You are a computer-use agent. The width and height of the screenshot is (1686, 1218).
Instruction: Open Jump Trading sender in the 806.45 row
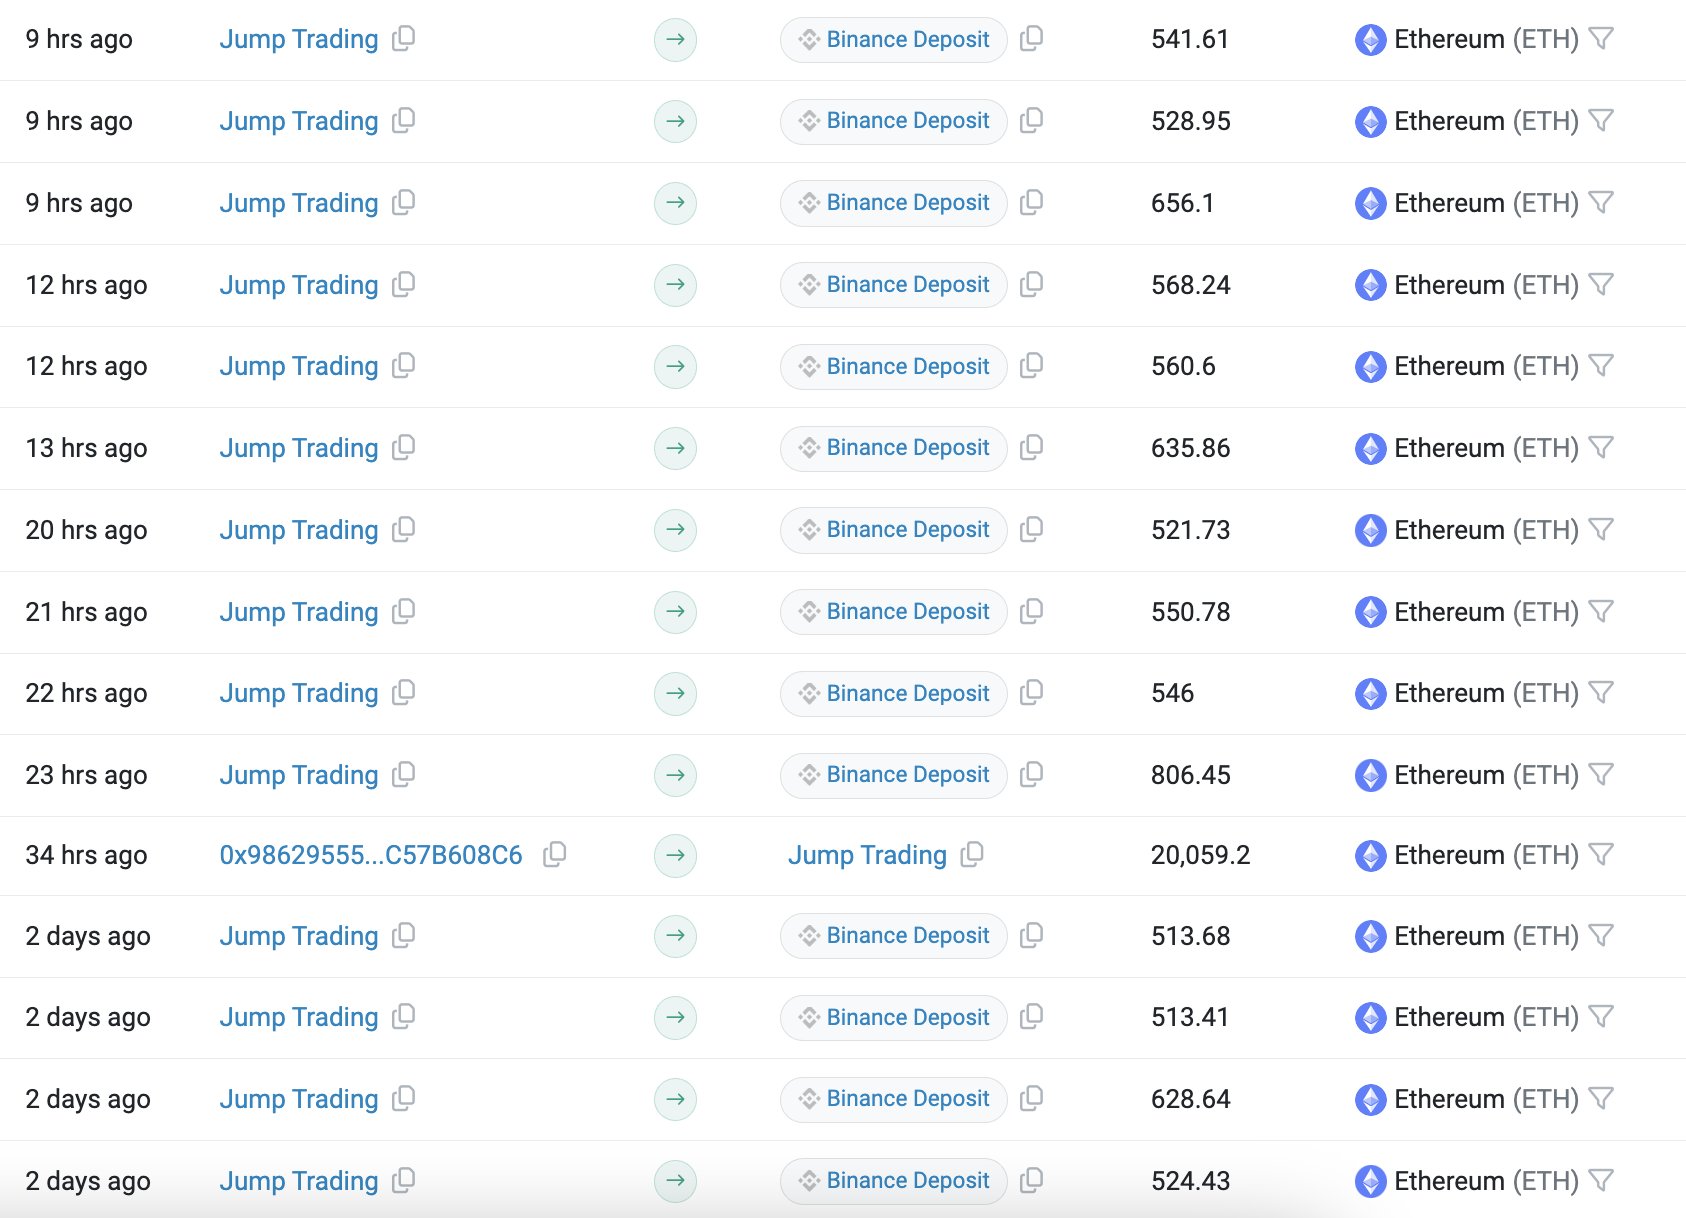click(x=299, y=775)
